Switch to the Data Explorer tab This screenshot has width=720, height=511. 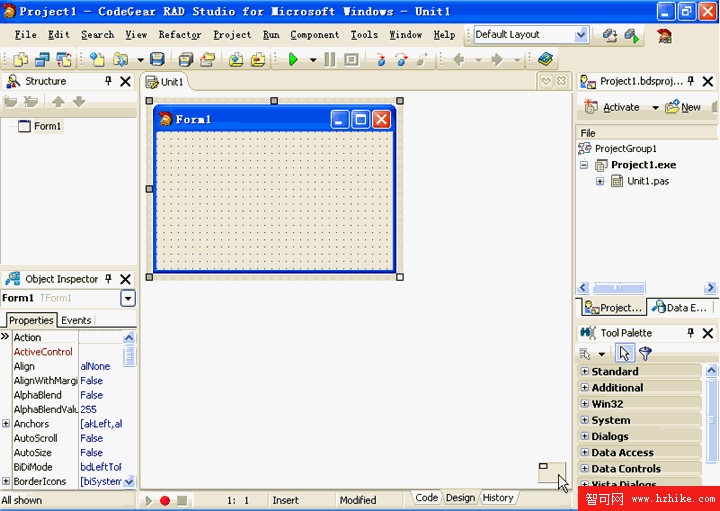682,307
